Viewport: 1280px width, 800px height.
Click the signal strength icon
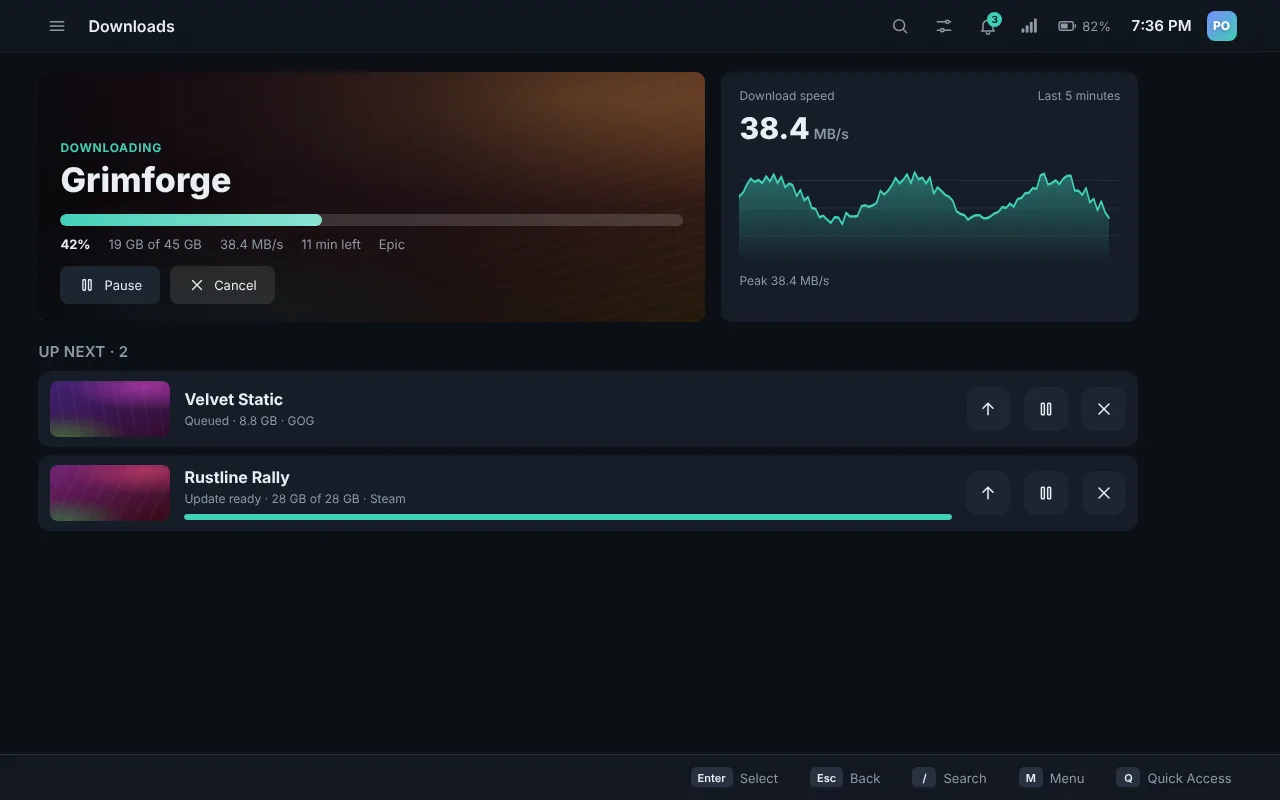[1029, 26]
